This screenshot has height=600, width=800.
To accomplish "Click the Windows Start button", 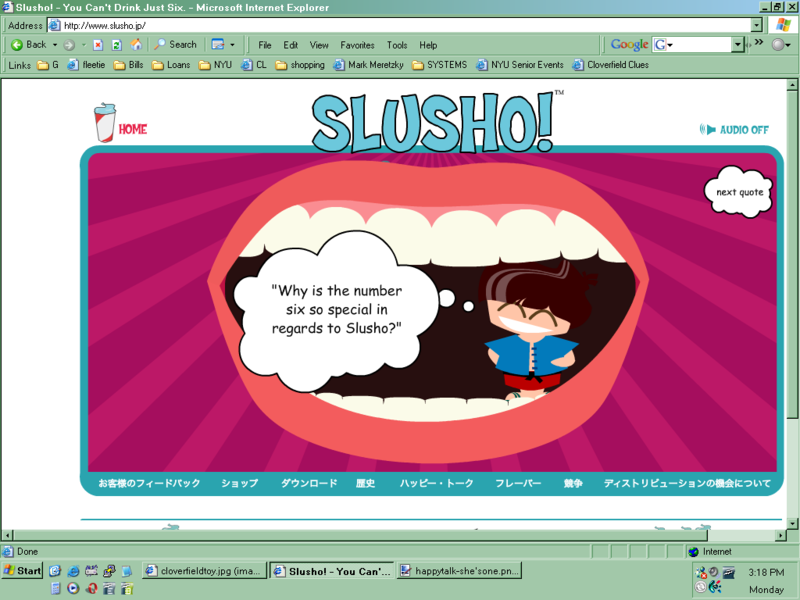I will 22,570.
